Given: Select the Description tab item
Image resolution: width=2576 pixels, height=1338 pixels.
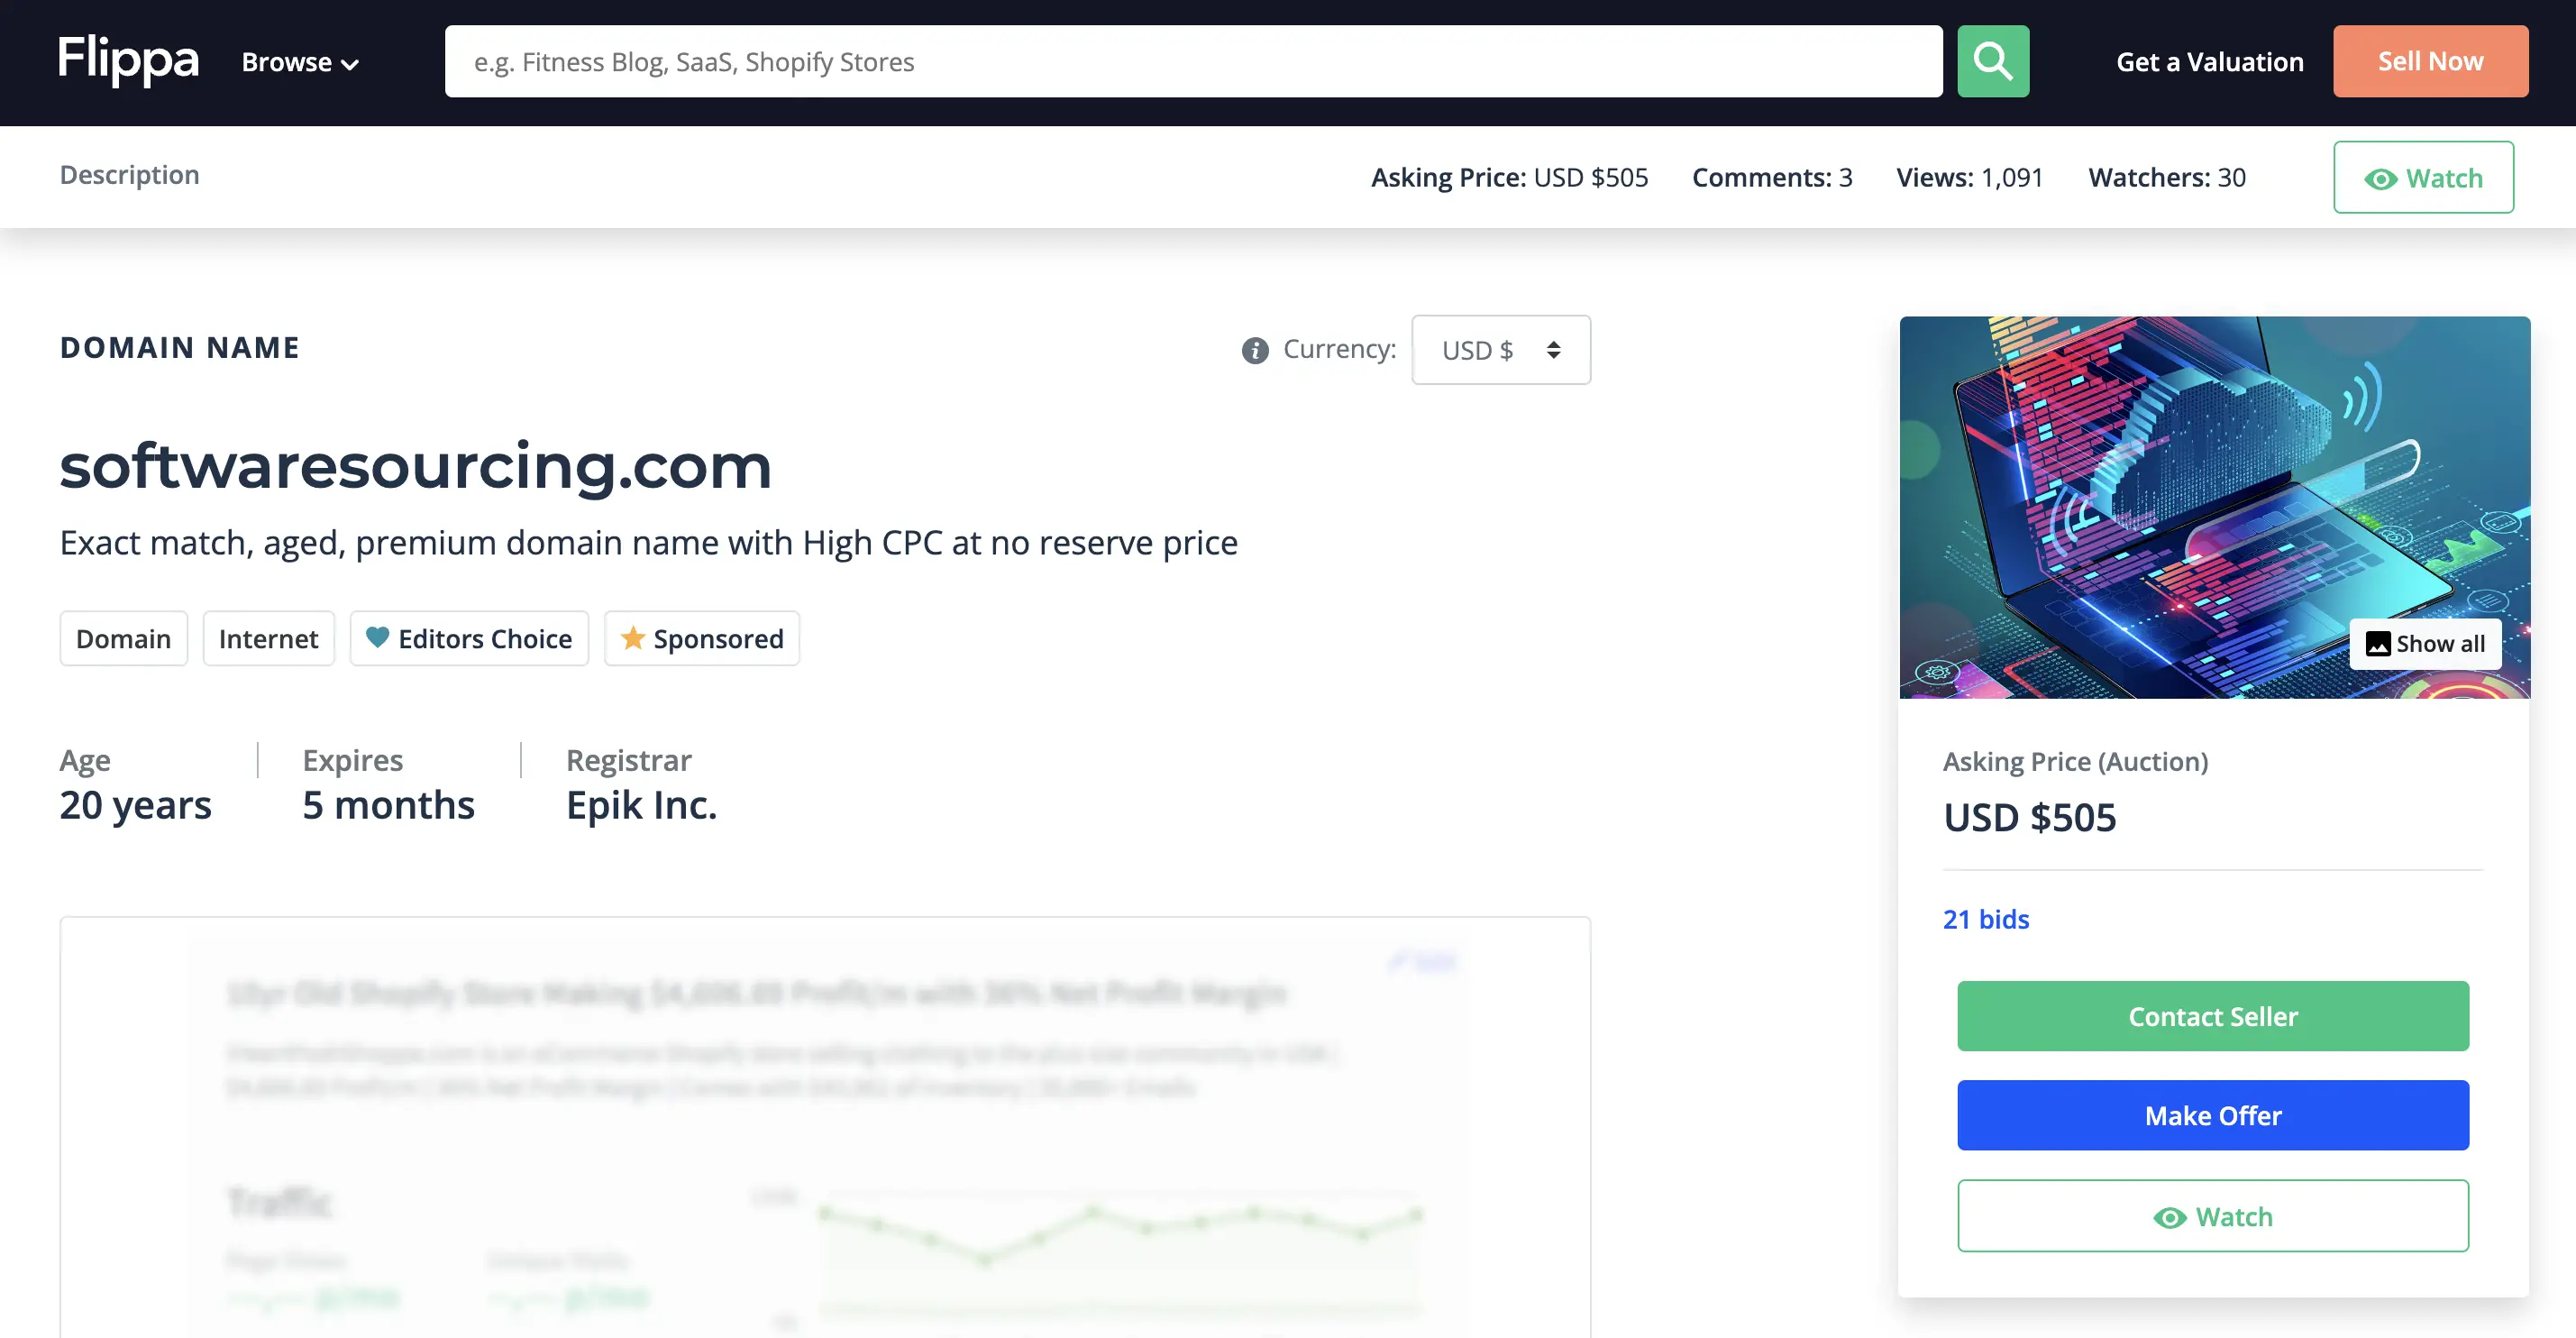Looking at the screenshot, I should click(x=130, y=174).
